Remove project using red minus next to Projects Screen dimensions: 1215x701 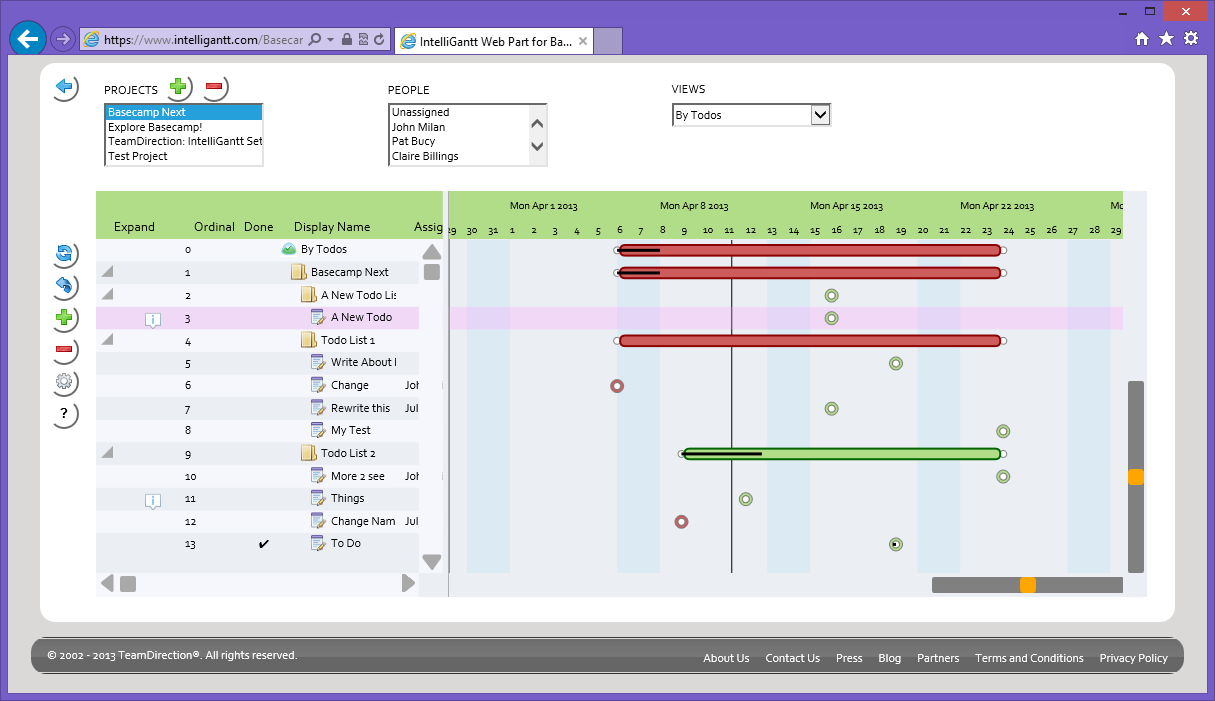click(x=214, y=87)
